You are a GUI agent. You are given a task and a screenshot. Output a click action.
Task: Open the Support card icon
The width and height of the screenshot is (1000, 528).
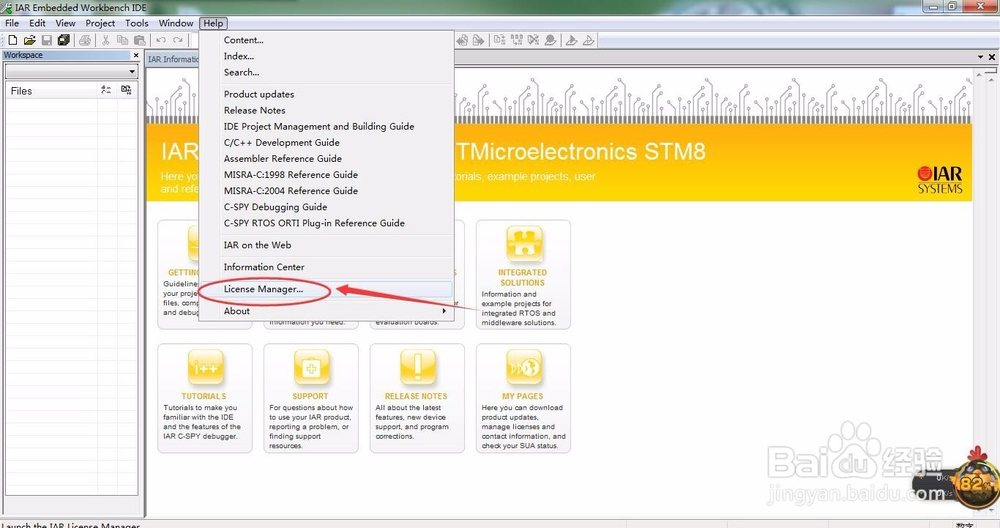311,367
